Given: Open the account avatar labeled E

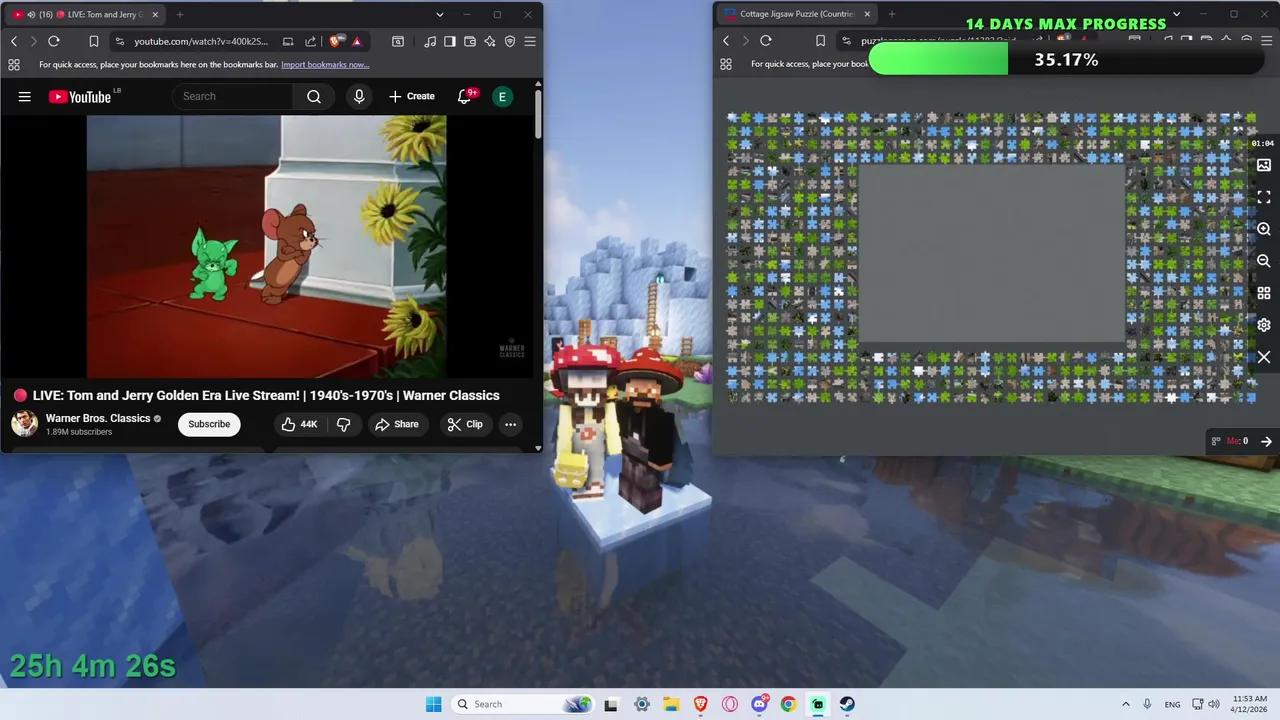Looking at the screenshot, I should 502,96.
